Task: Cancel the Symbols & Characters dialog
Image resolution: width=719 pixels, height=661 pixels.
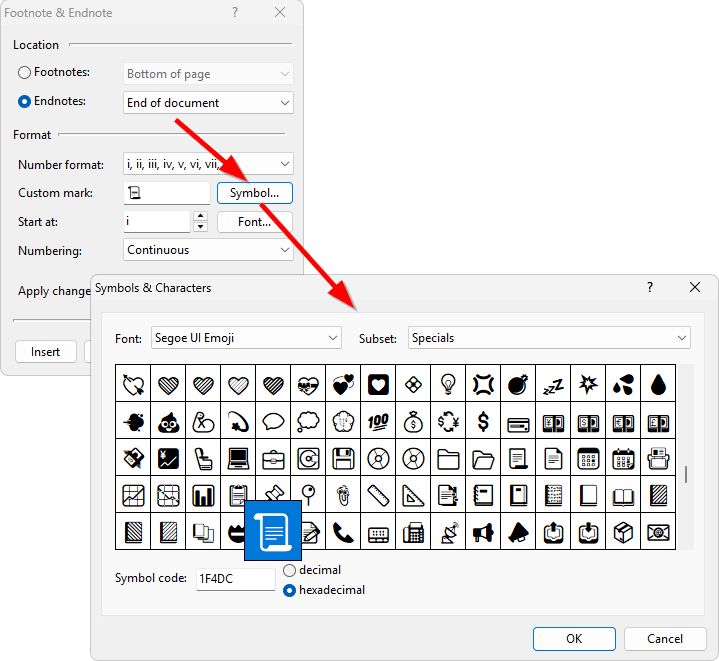Action: (x=665, y=639)
